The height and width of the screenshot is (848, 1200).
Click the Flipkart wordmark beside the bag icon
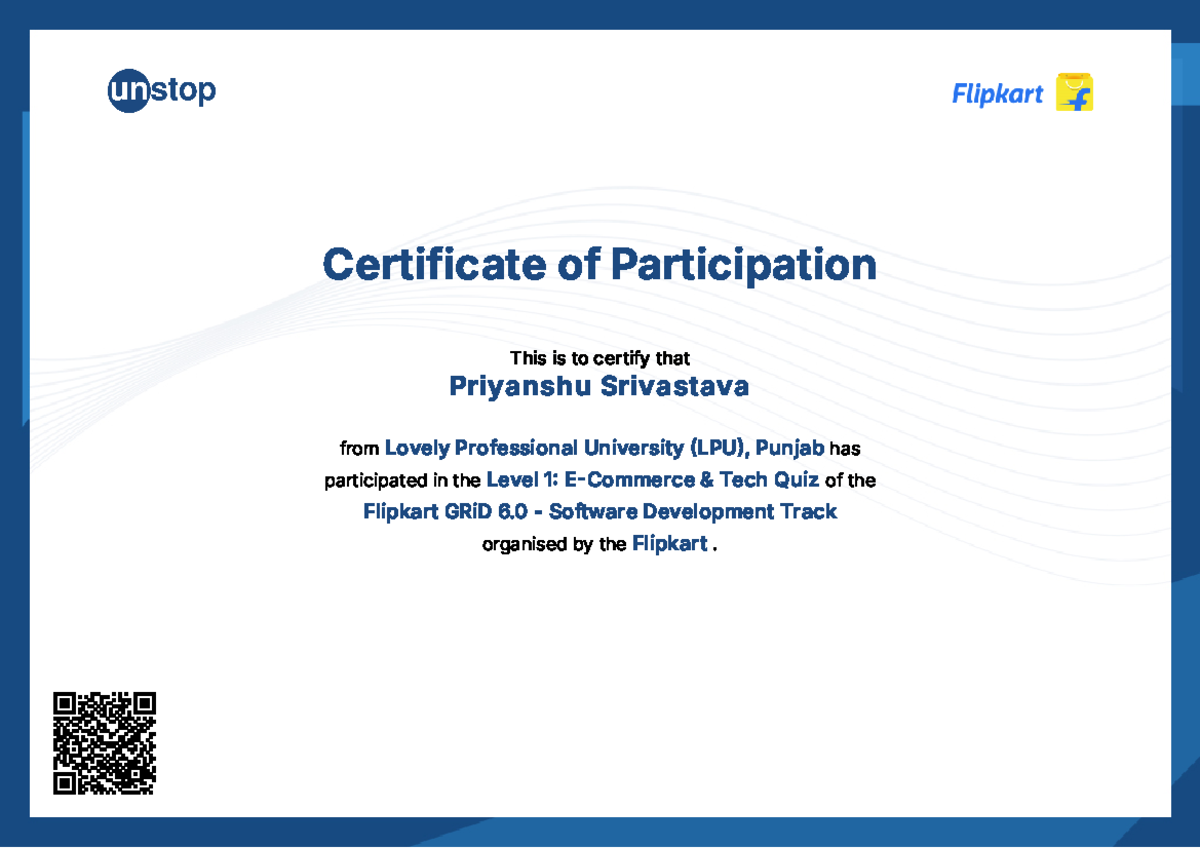coord(997,95)
